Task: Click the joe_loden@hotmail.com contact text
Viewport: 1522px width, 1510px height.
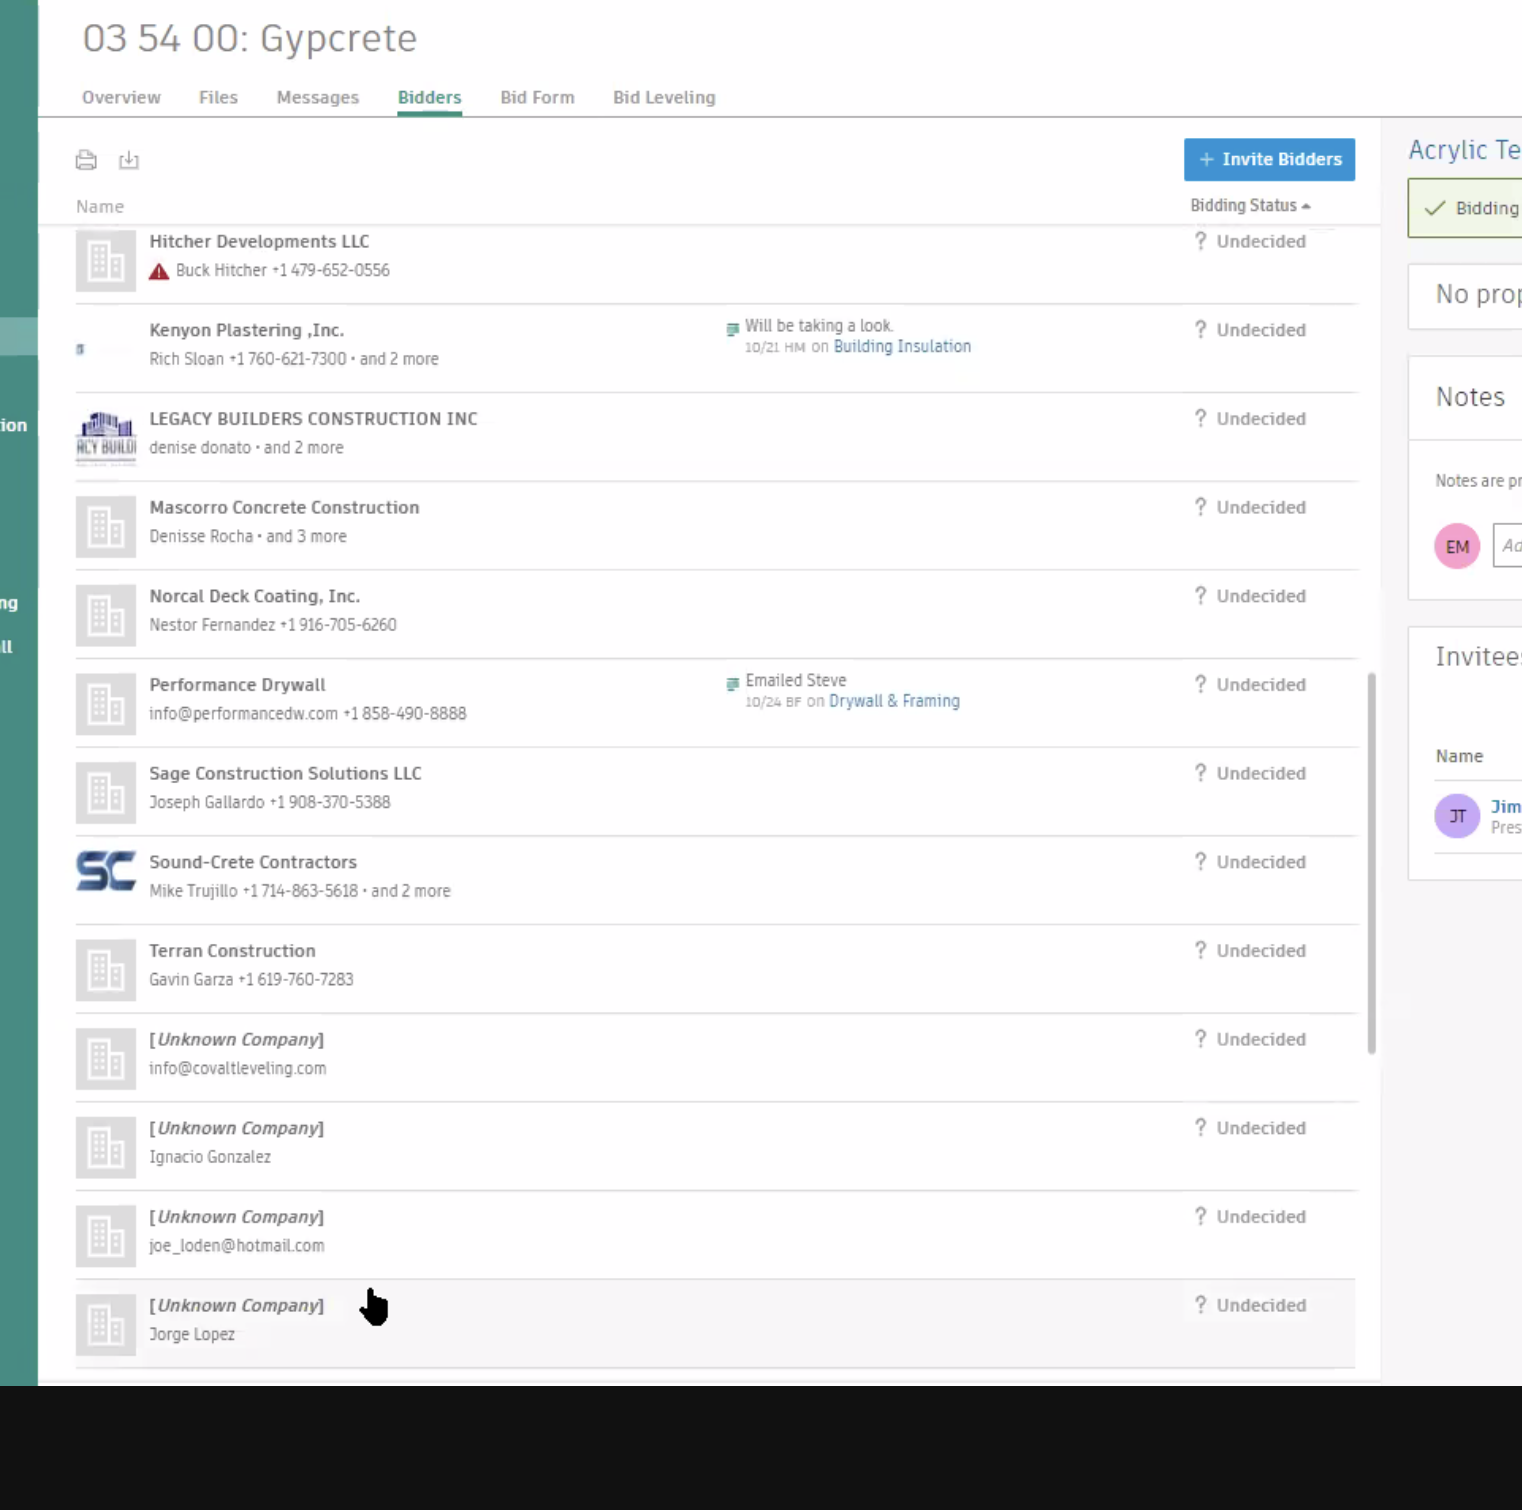Action: pos(236,1246)
